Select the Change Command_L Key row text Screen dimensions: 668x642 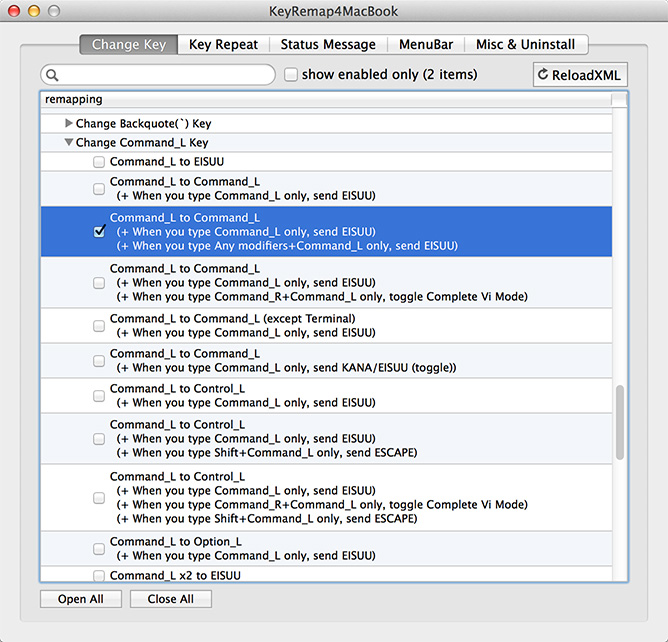[x=142, y=142]
